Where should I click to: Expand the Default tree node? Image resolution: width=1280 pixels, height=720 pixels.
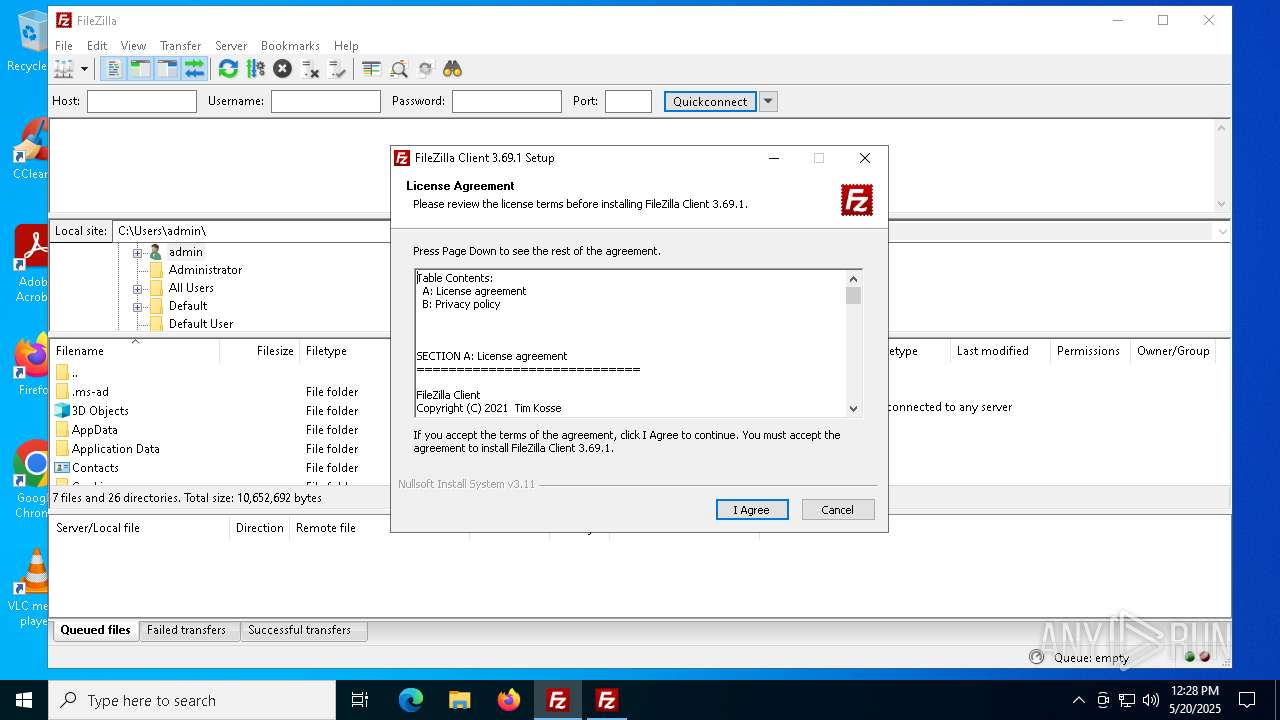(138, 306)
